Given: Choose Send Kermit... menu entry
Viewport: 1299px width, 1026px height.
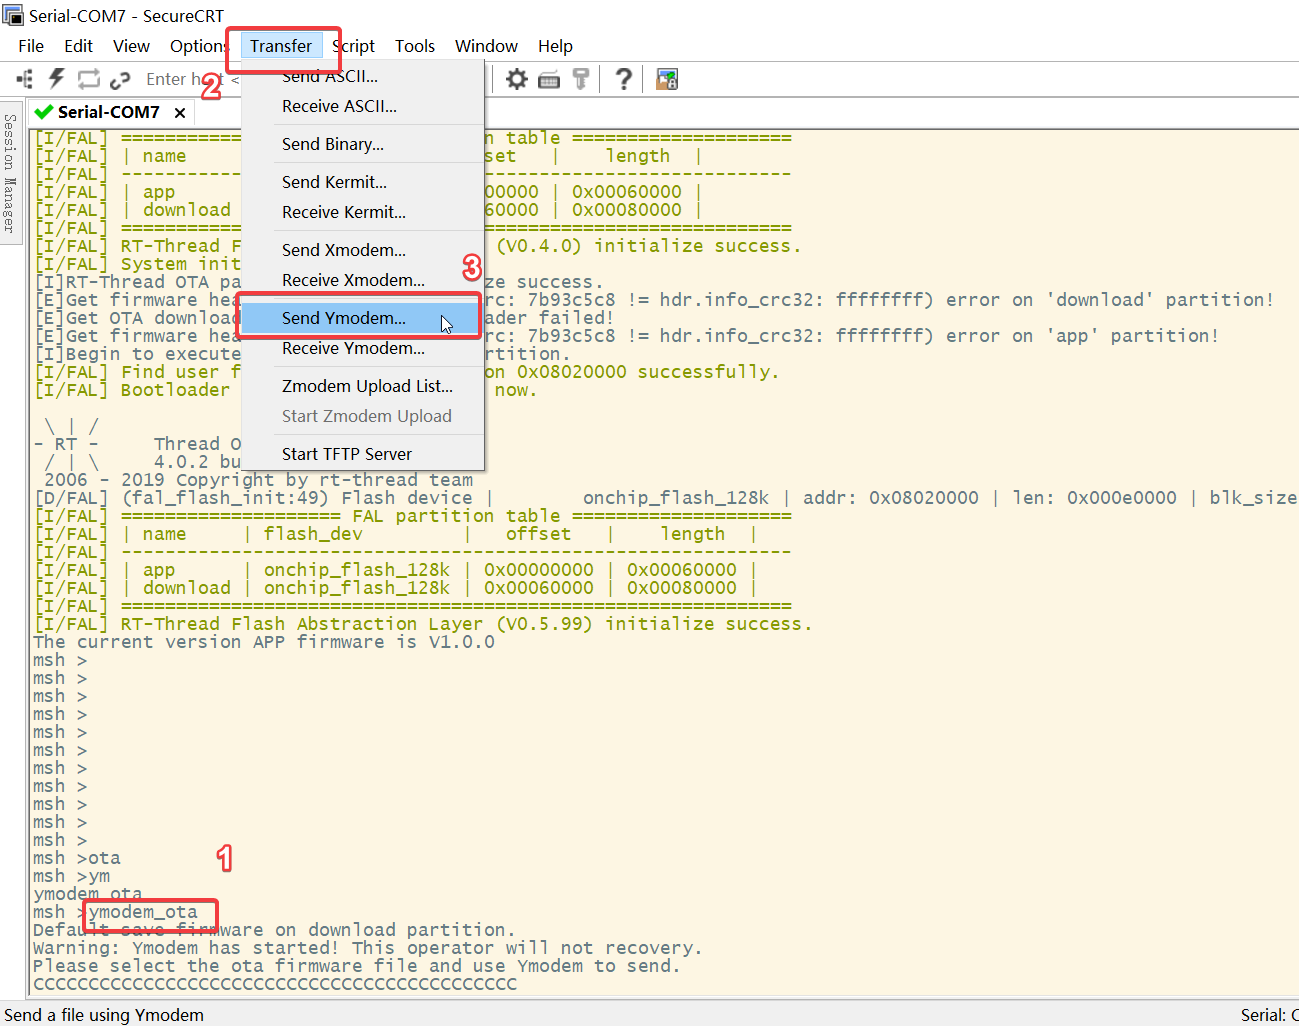Looking at the screenshot, I should point(363,182).
